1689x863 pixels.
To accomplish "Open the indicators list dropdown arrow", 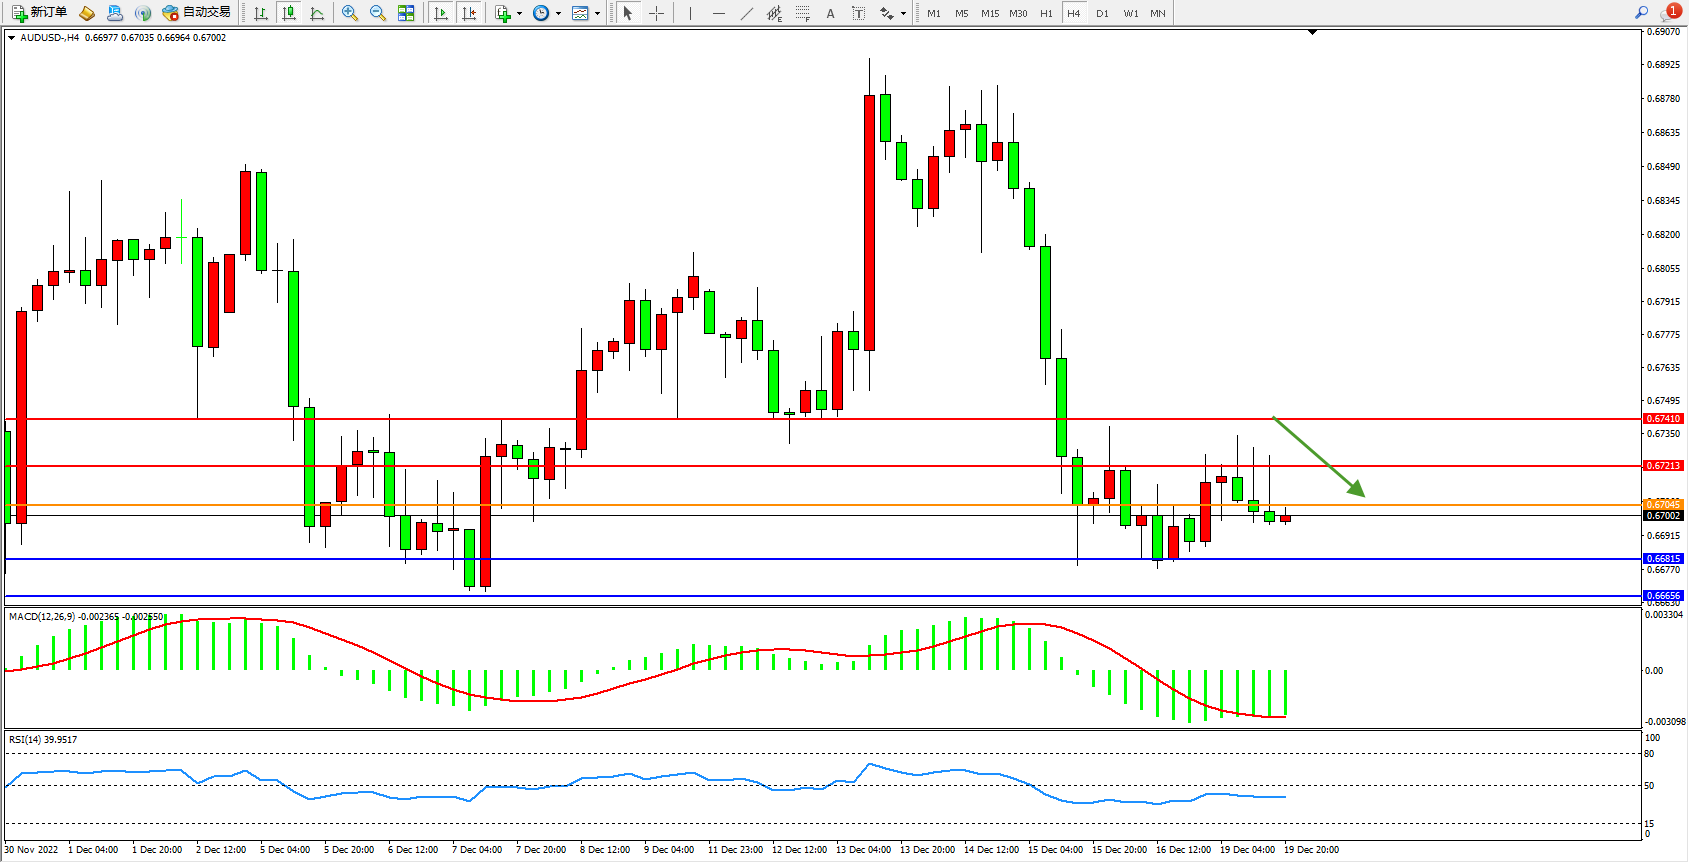I will 519,14.
